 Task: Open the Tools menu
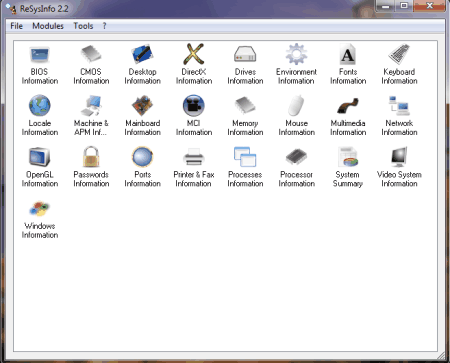tap(83, 26)
